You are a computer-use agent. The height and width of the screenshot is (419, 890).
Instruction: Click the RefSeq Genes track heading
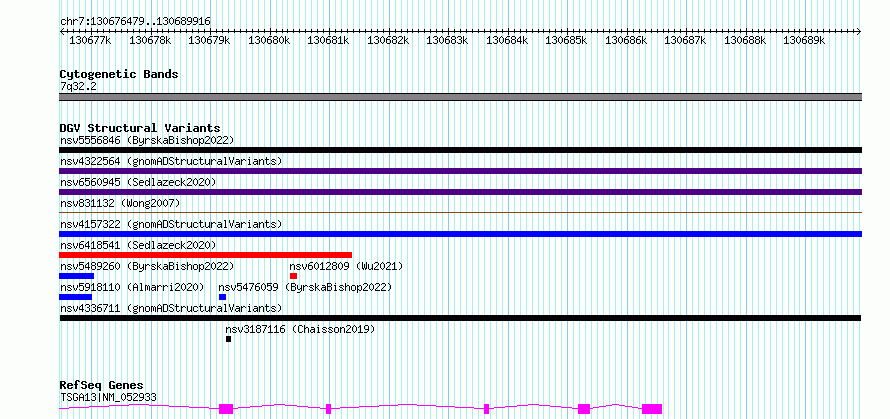102,386
